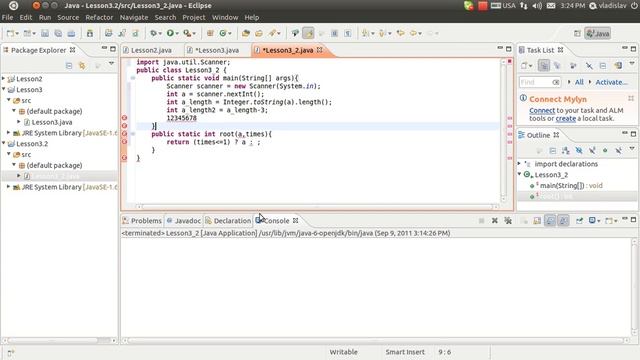Click Collapse All icon in Package Explorer
Screen dimensions: 640x360
pyautogui.click(x=69, y=66)
